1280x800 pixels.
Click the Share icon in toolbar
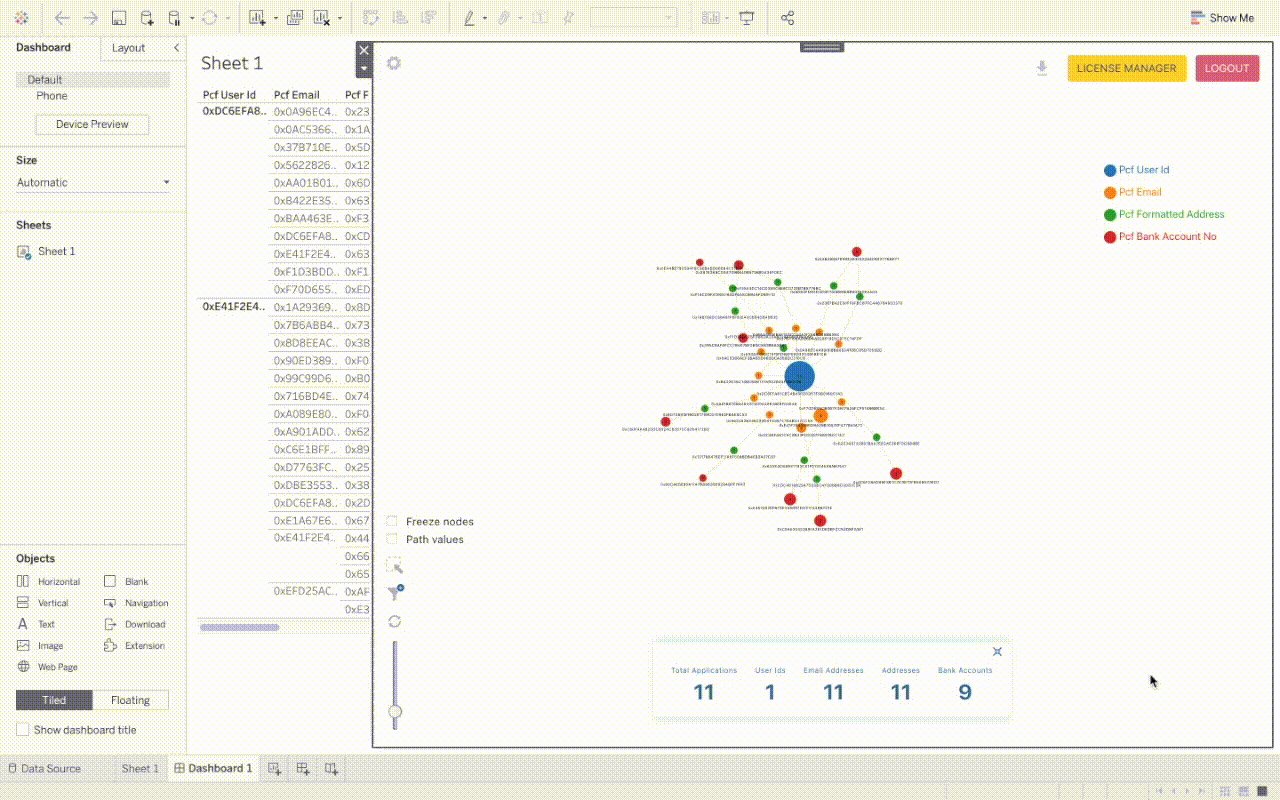click(787, 18)
